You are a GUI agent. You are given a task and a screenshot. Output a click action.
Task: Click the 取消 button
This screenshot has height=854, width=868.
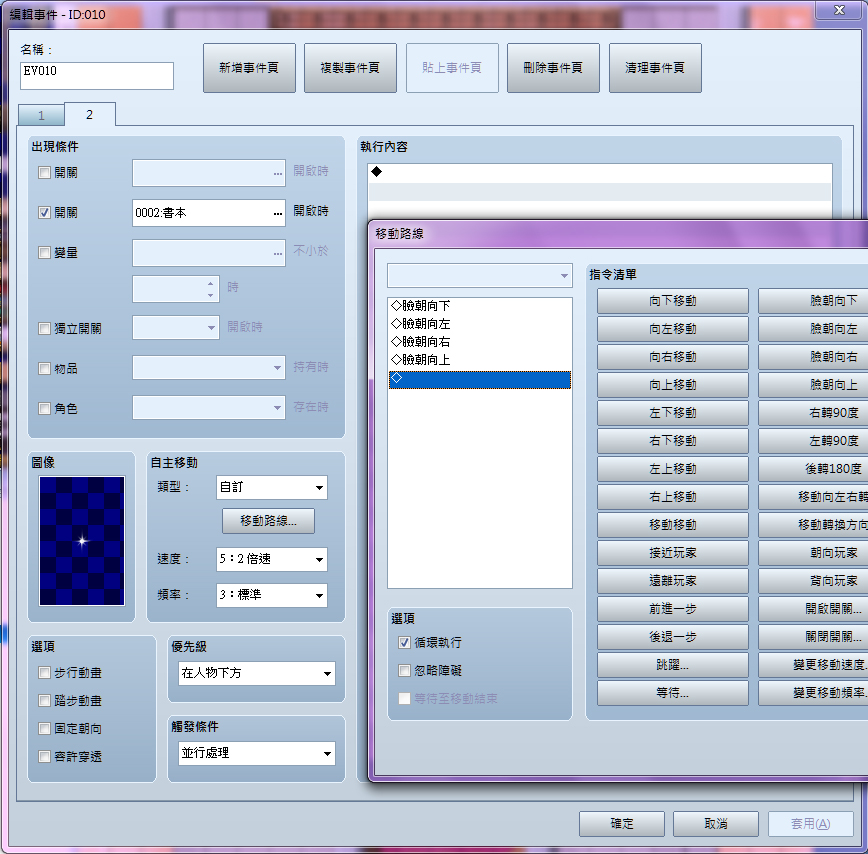[x=716, y=824]
